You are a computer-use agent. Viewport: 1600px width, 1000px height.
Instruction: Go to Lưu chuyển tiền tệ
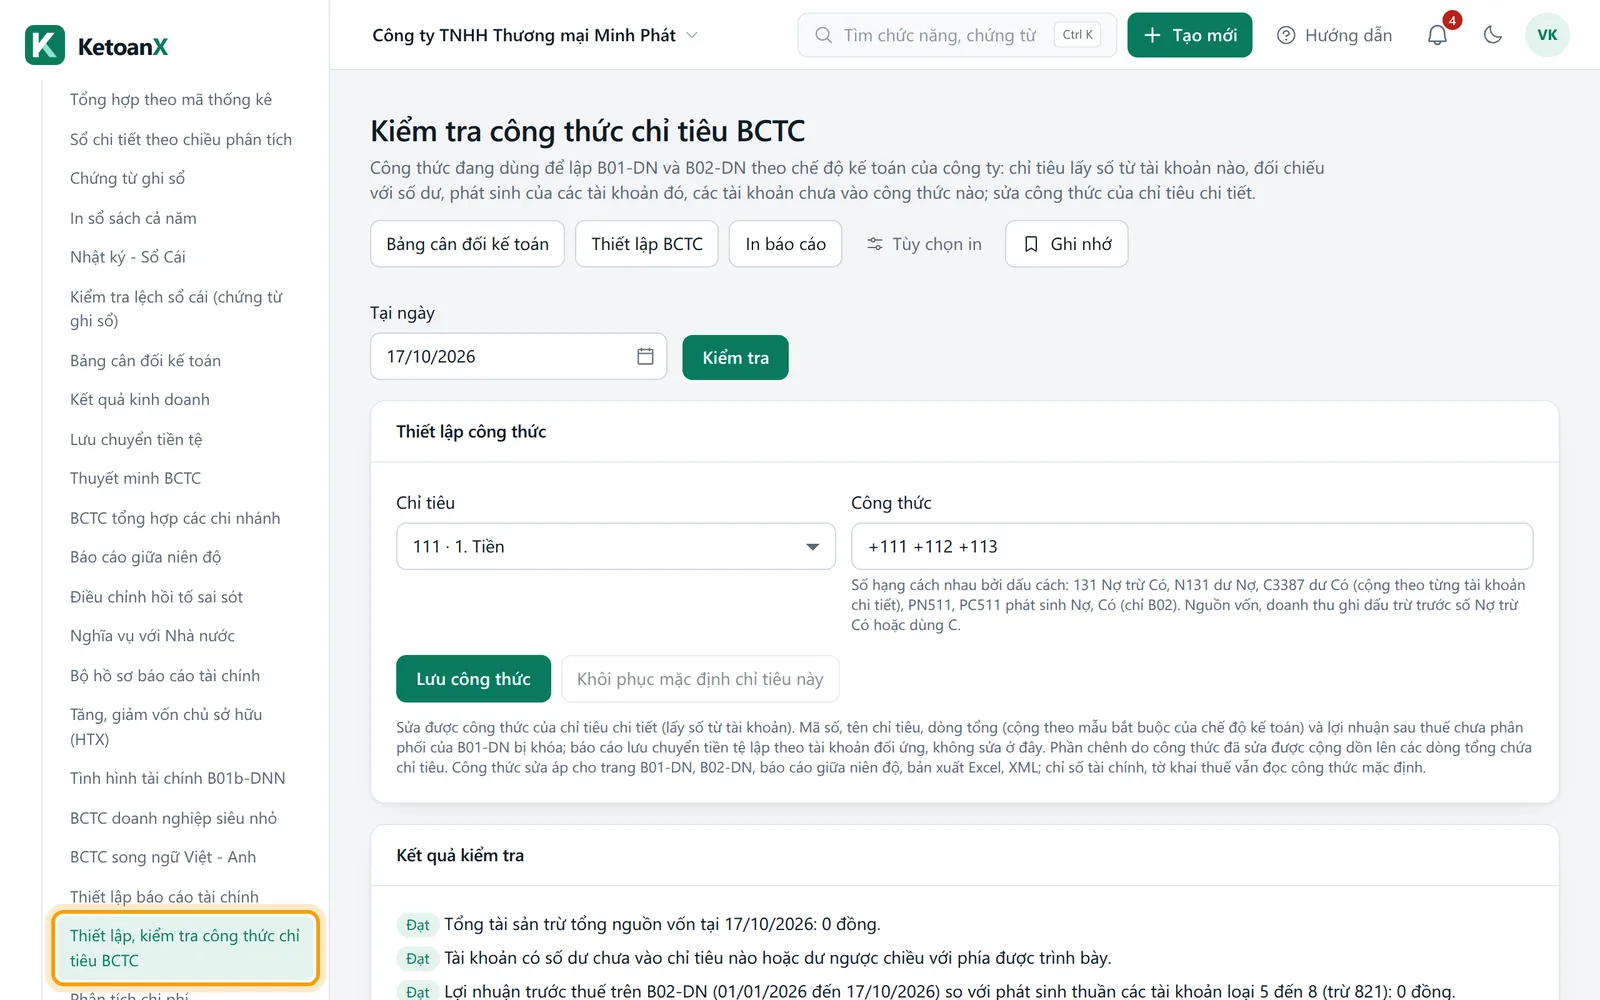(x=136, y=439)
